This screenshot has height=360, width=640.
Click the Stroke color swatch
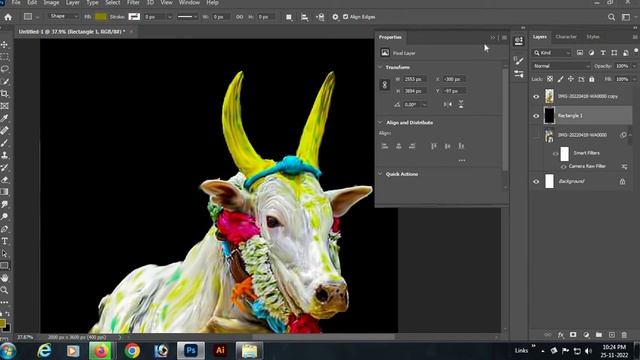(134, 17)
